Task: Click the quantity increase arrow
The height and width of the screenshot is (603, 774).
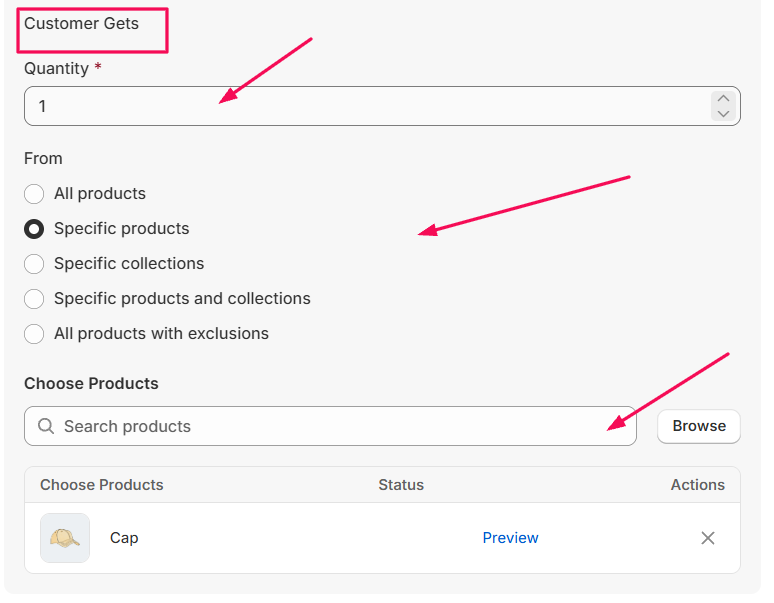Action: [x=723, y=99]
